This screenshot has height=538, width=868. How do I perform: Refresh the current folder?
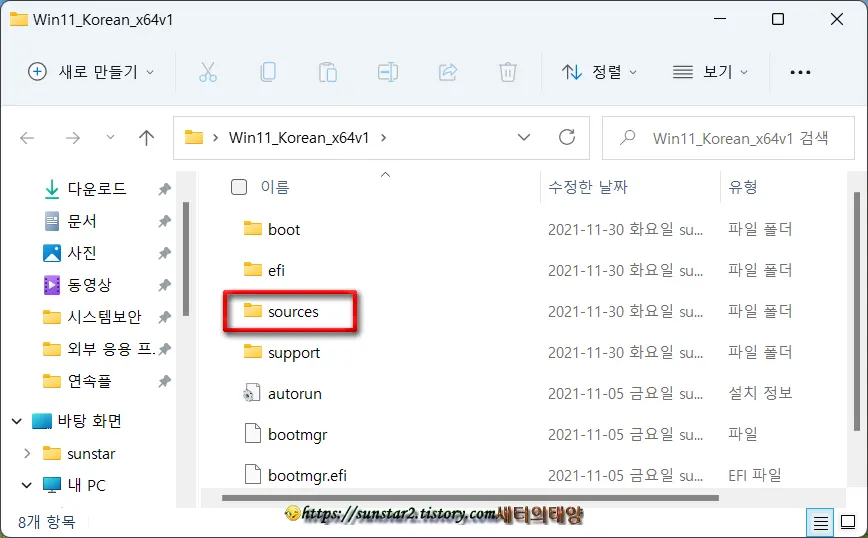[567, 137]
